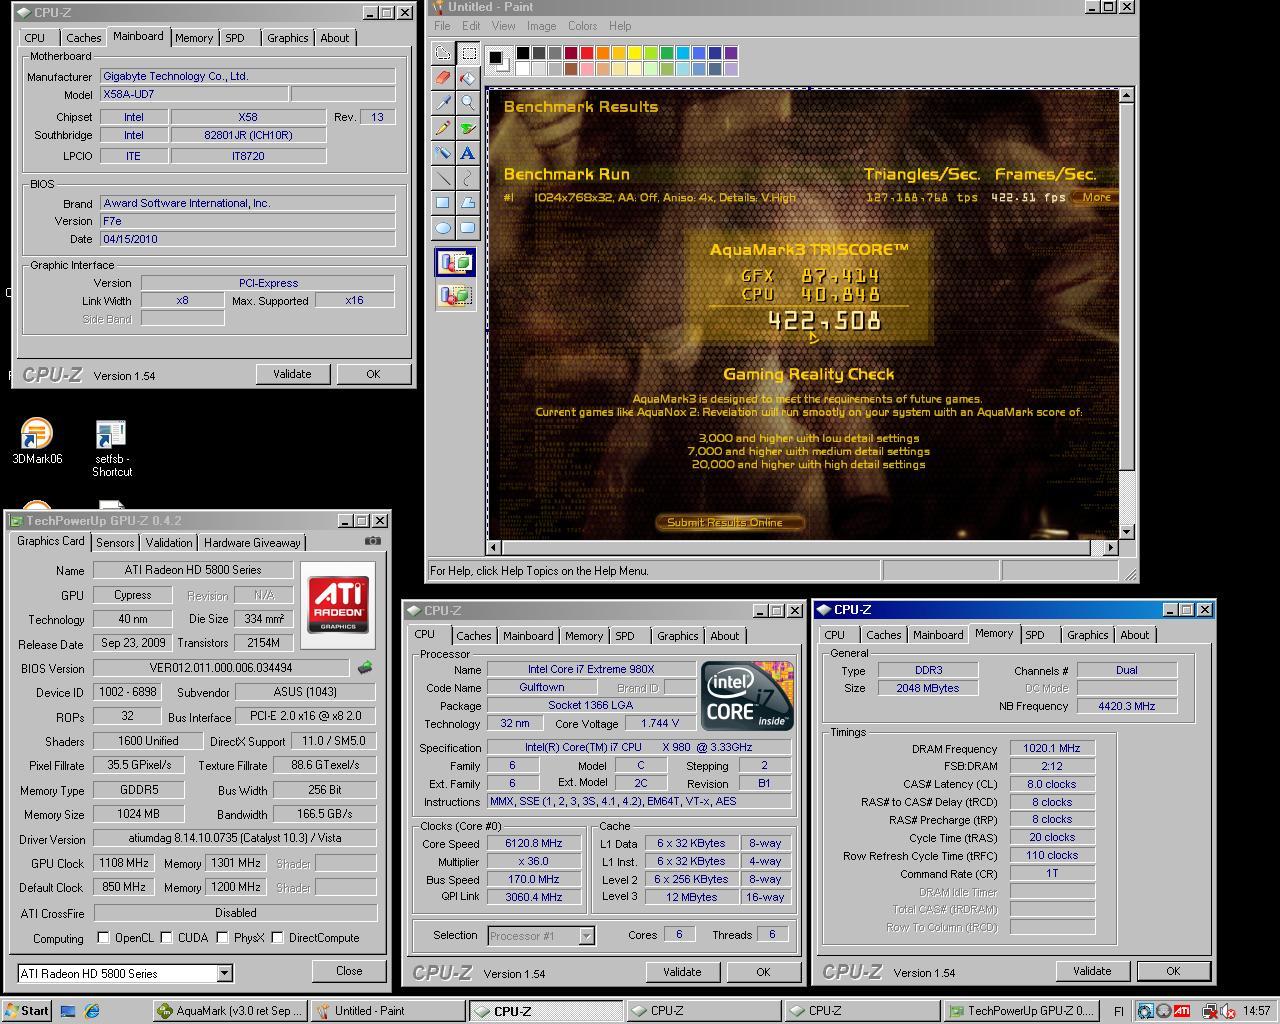Toggle the DirectCompute checkbox
1280x1024 pixels.
[278, 938]
